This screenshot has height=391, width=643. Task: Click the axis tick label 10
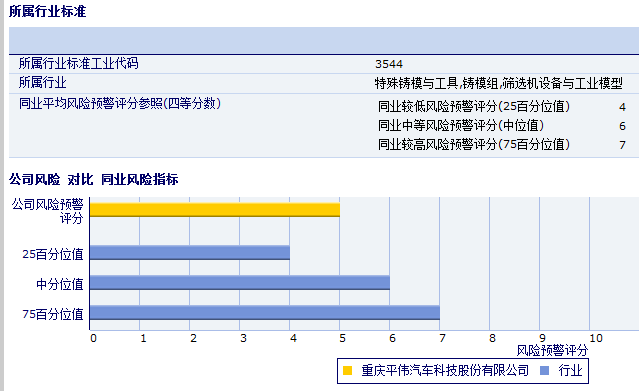(x=596, y=338)
